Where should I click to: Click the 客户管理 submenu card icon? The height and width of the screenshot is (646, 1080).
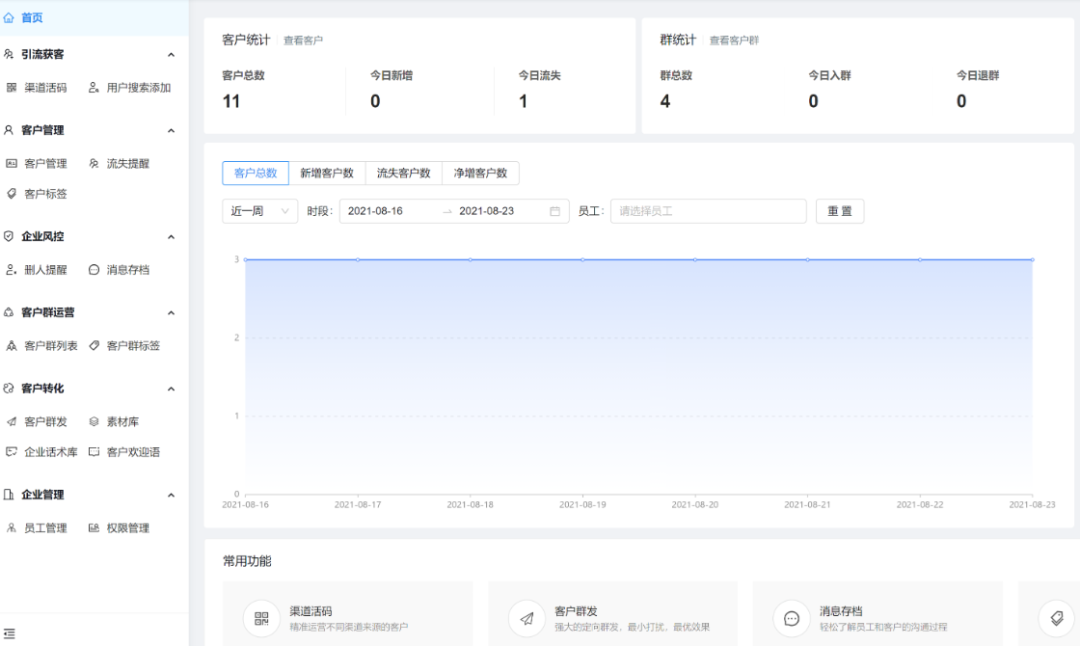11,163
